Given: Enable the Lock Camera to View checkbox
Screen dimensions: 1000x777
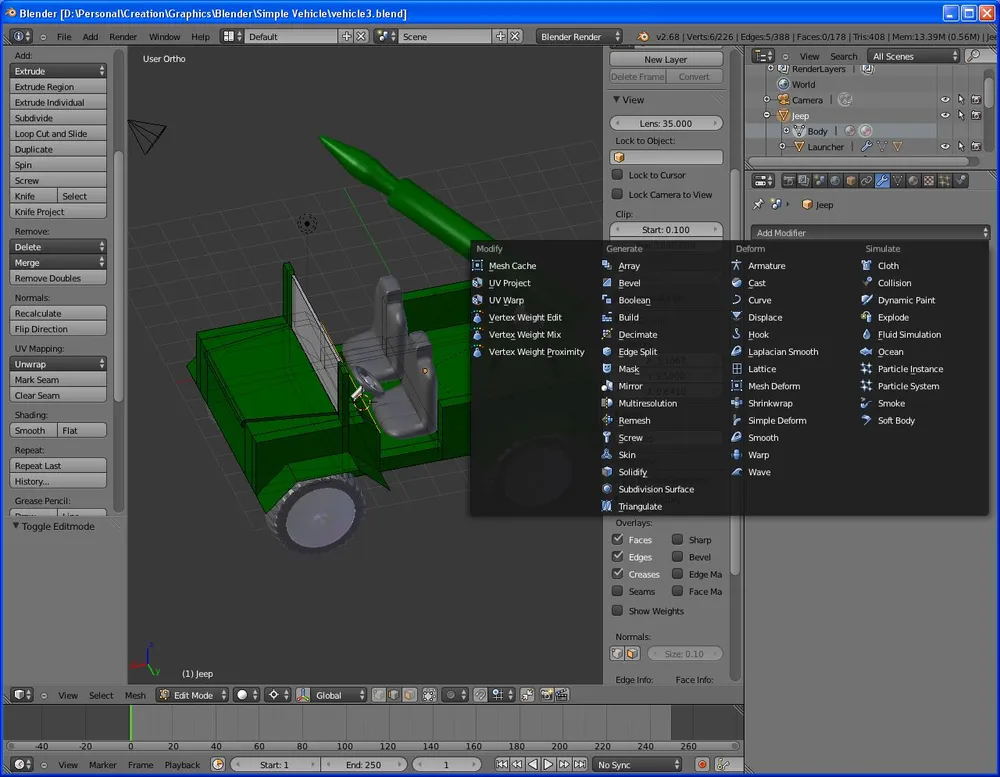Looking at the screenshot, I should pyautogui.click(x=618, y=194).
